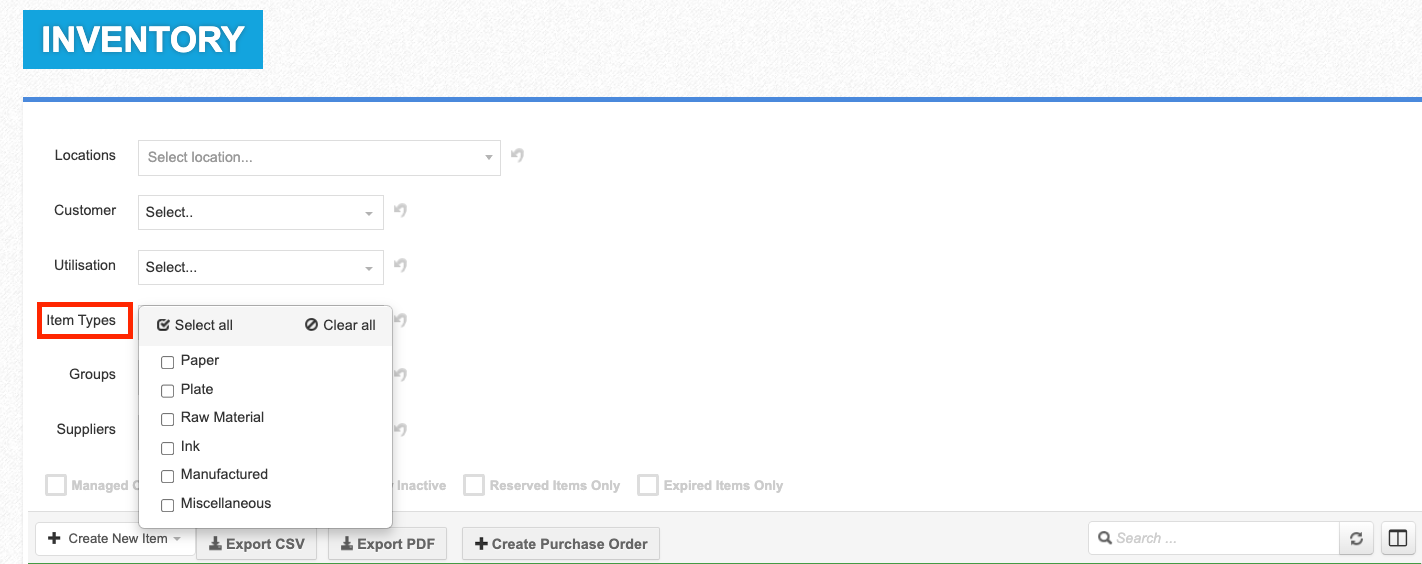The height and width of the screenshot is (564, 1422).
Task: Toggle Expired Items Only checkbox
Action: 648,485
